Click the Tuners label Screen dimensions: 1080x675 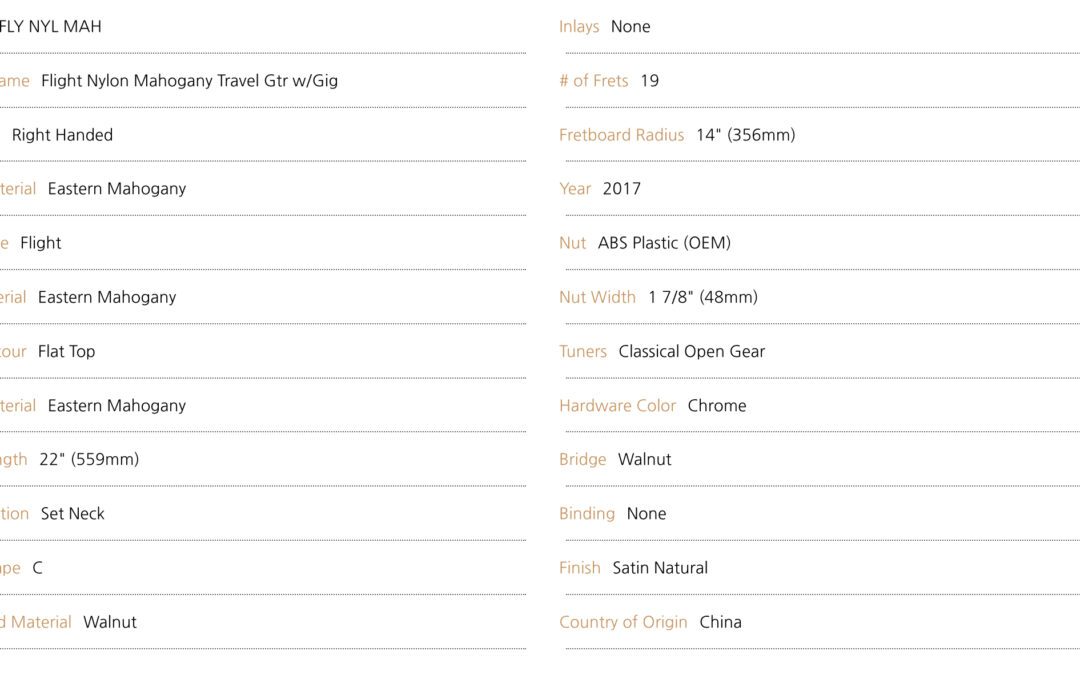point(583,351)
